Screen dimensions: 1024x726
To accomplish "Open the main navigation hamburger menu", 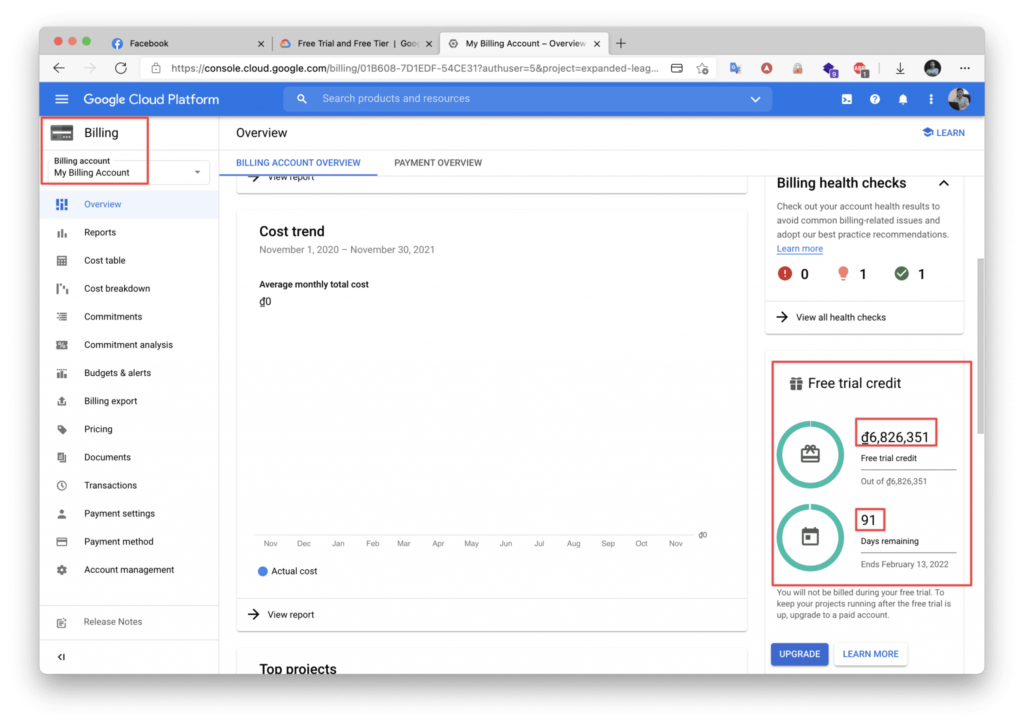I will 61,99.
